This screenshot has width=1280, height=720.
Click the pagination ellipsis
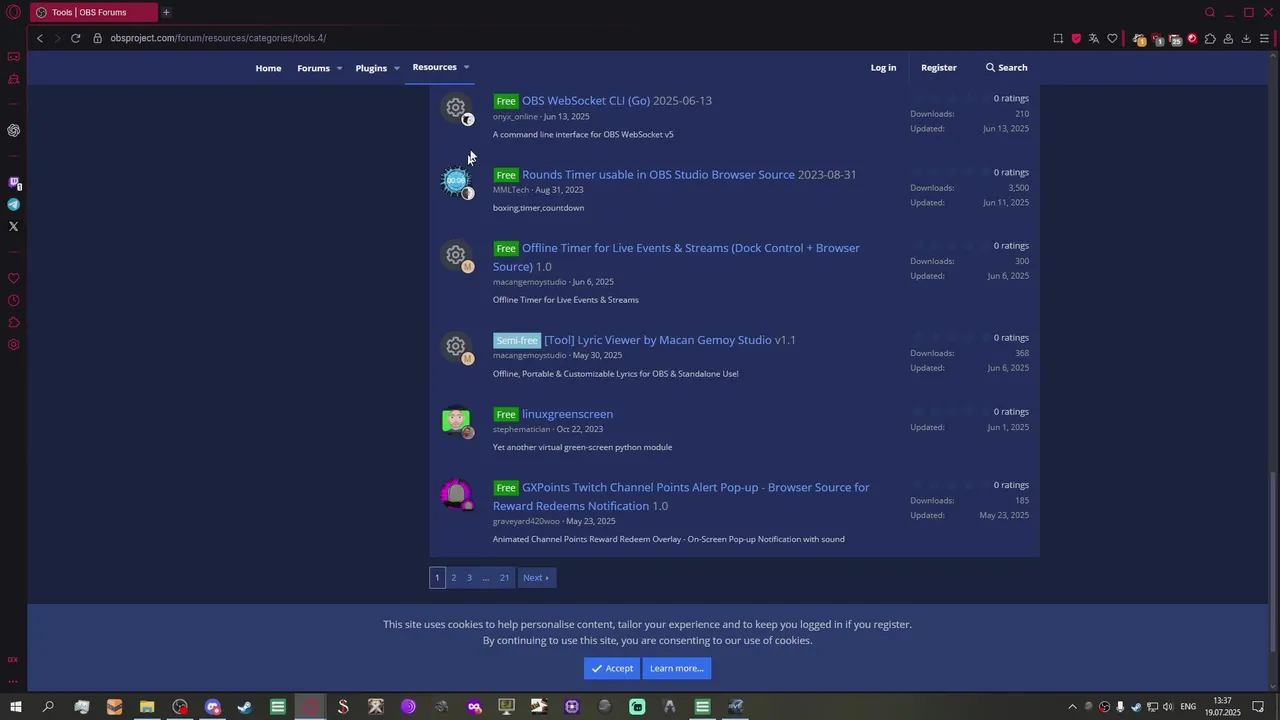coord(486,577)
